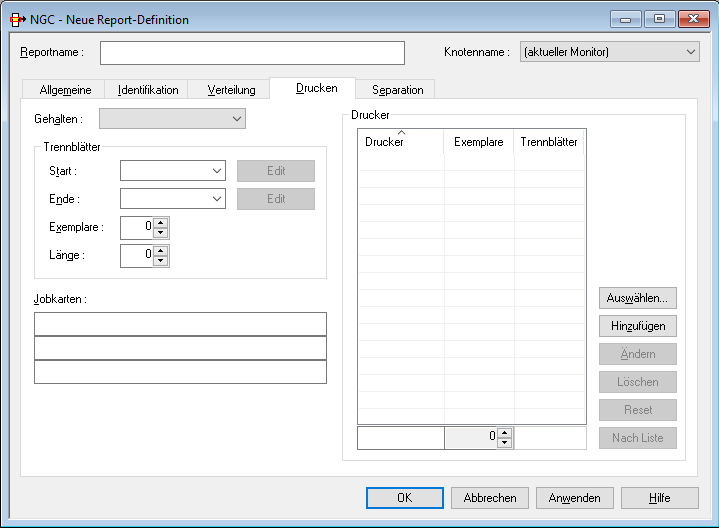
Task: Increase the Exemplare value under Trennblätter
Action: pos(161,223)
